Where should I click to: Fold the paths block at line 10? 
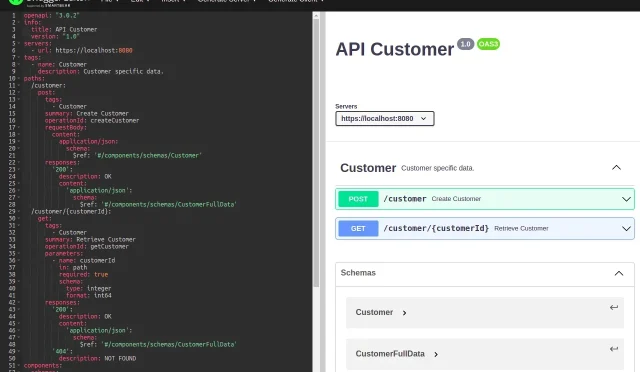click(x=19, y=78)
